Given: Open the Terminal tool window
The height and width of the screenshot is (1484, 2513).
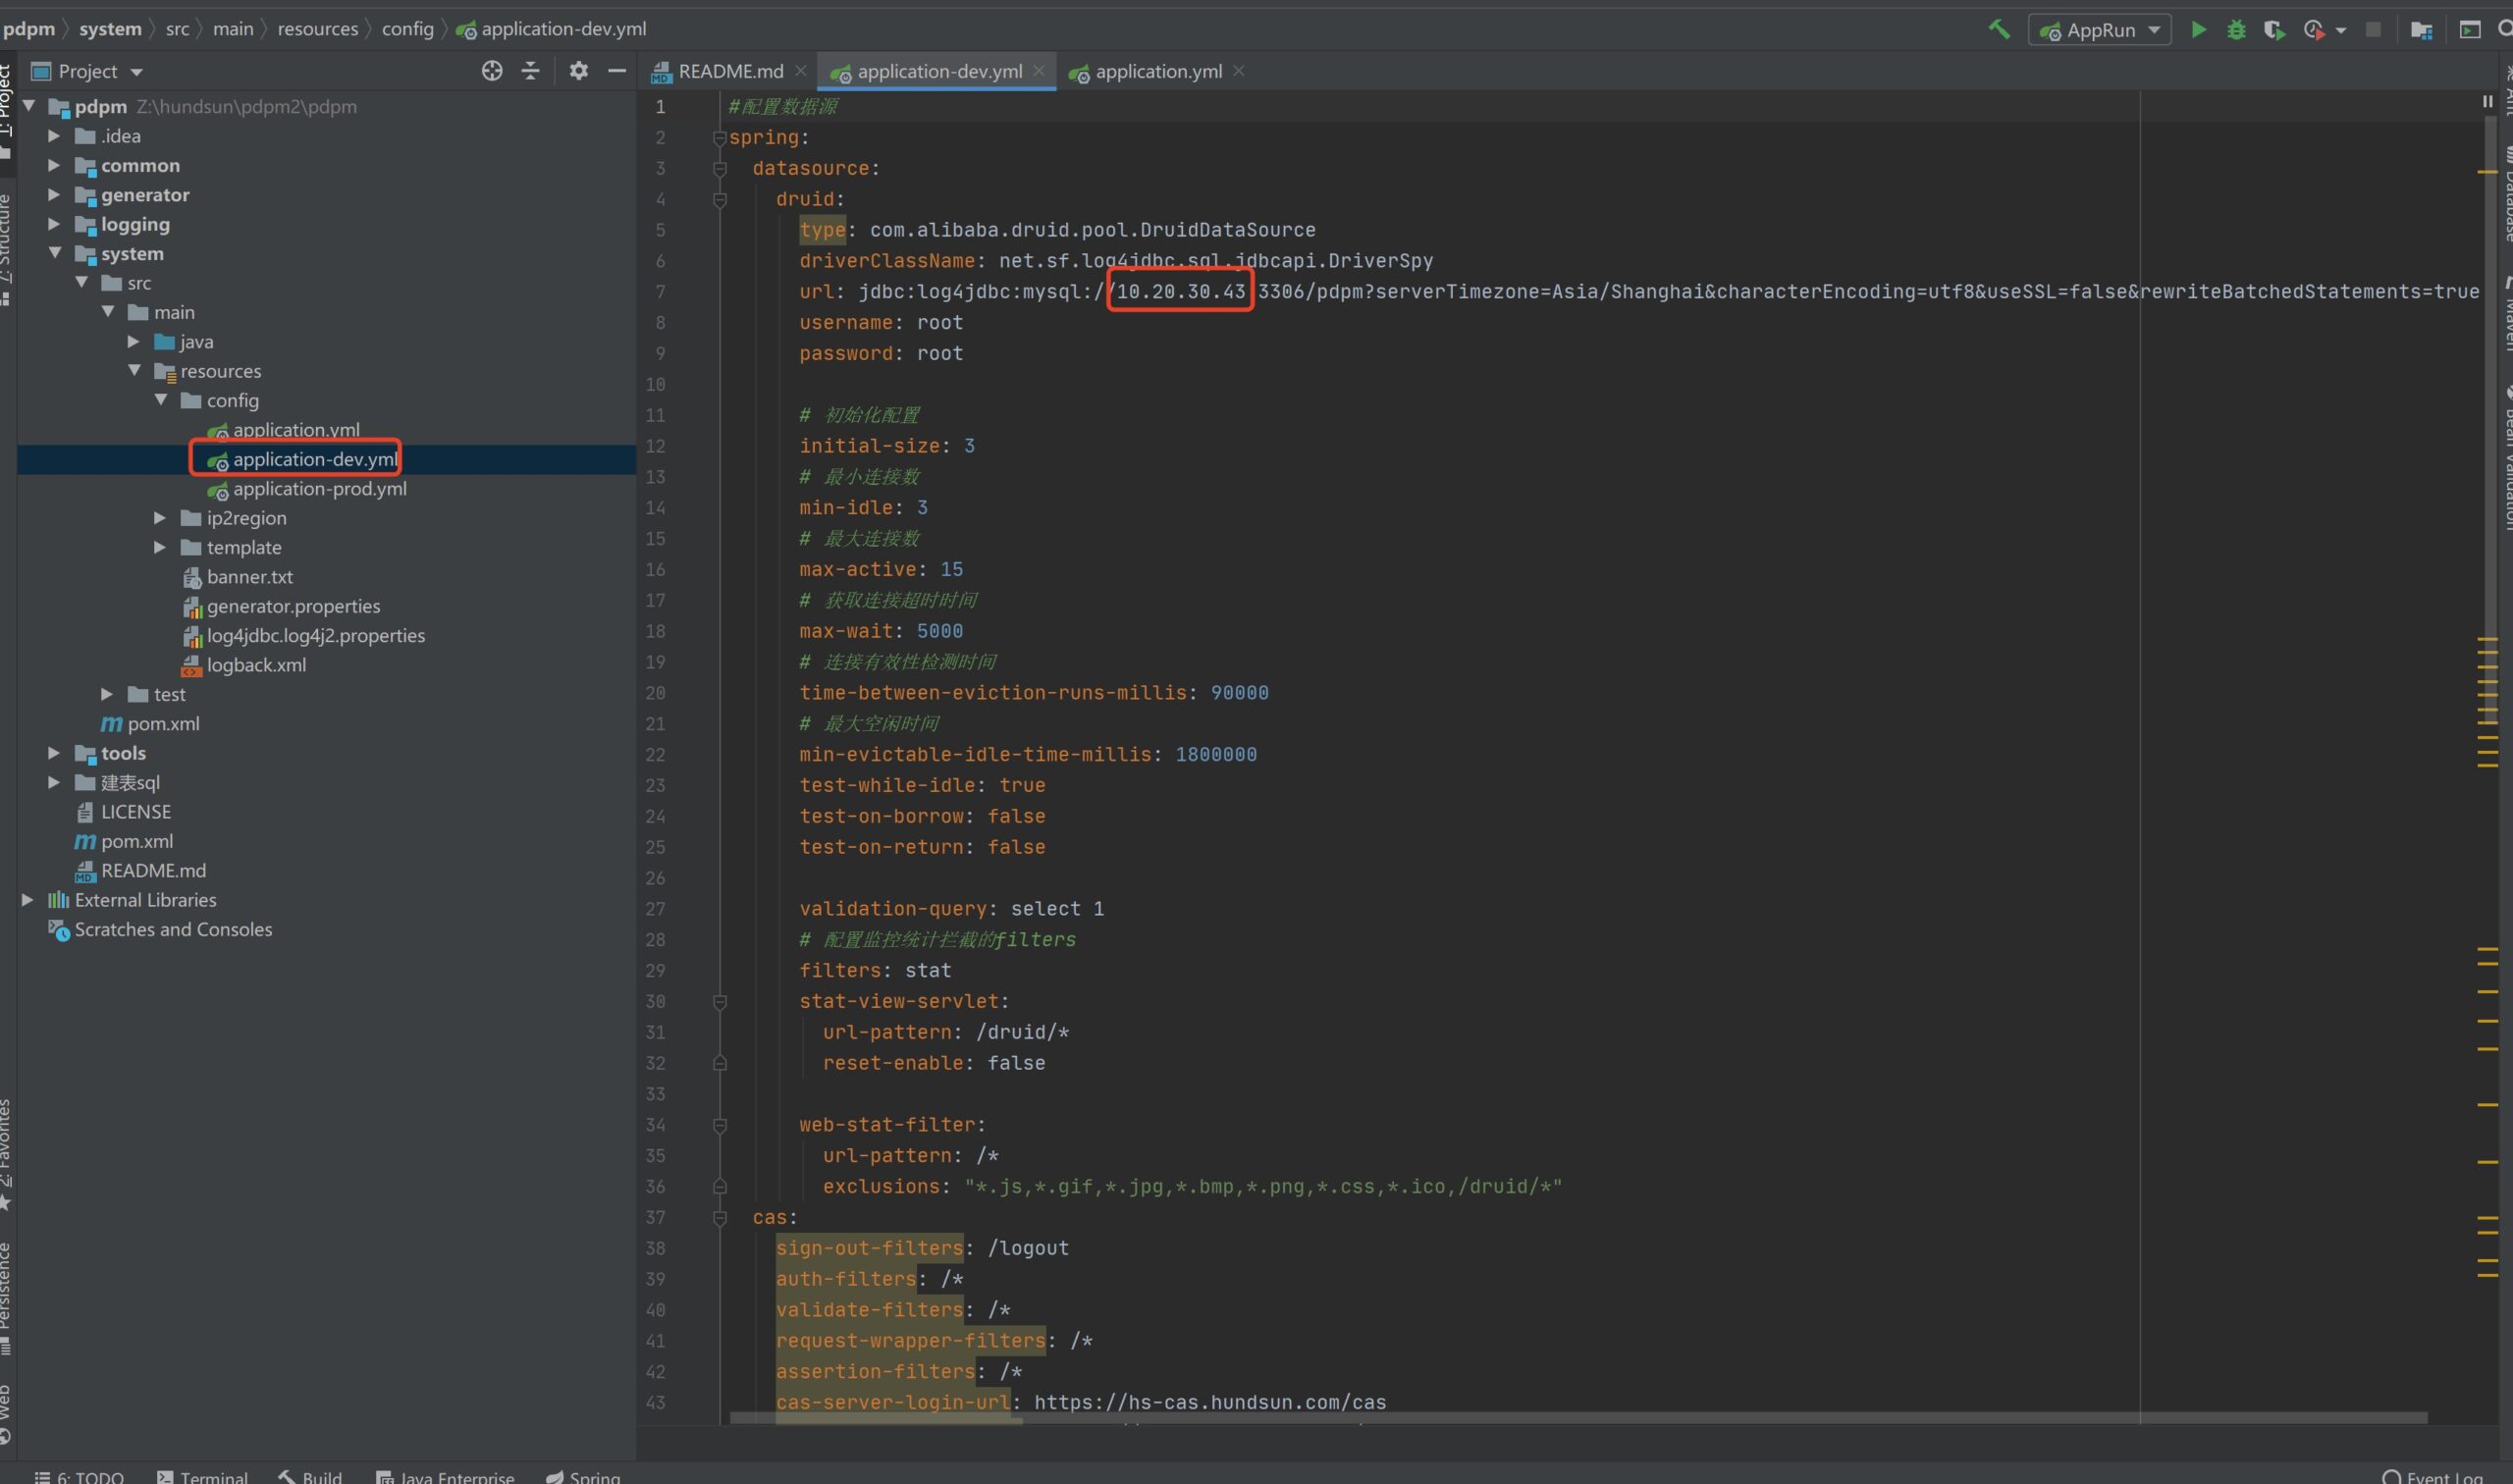Looking at the screenshot, I should [x=203, y=1476].
